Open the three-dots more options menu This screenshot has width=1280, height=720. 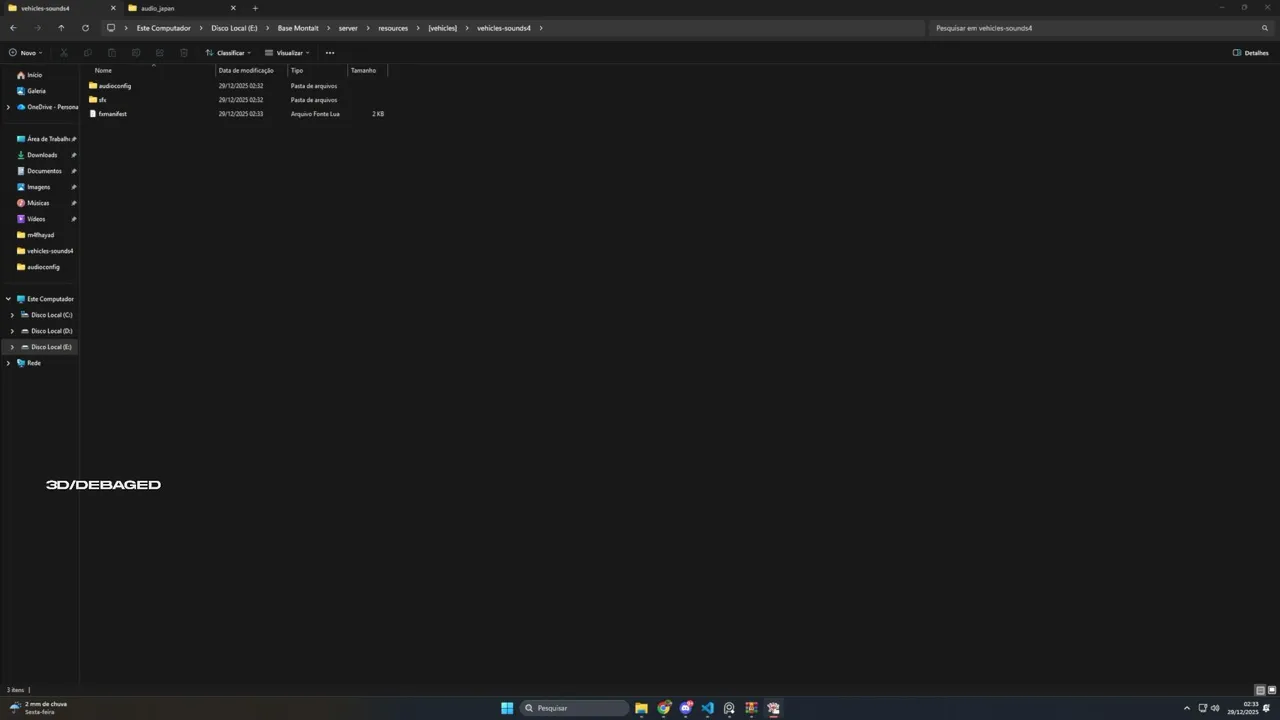pyautogui.click(x=330, y=53)
